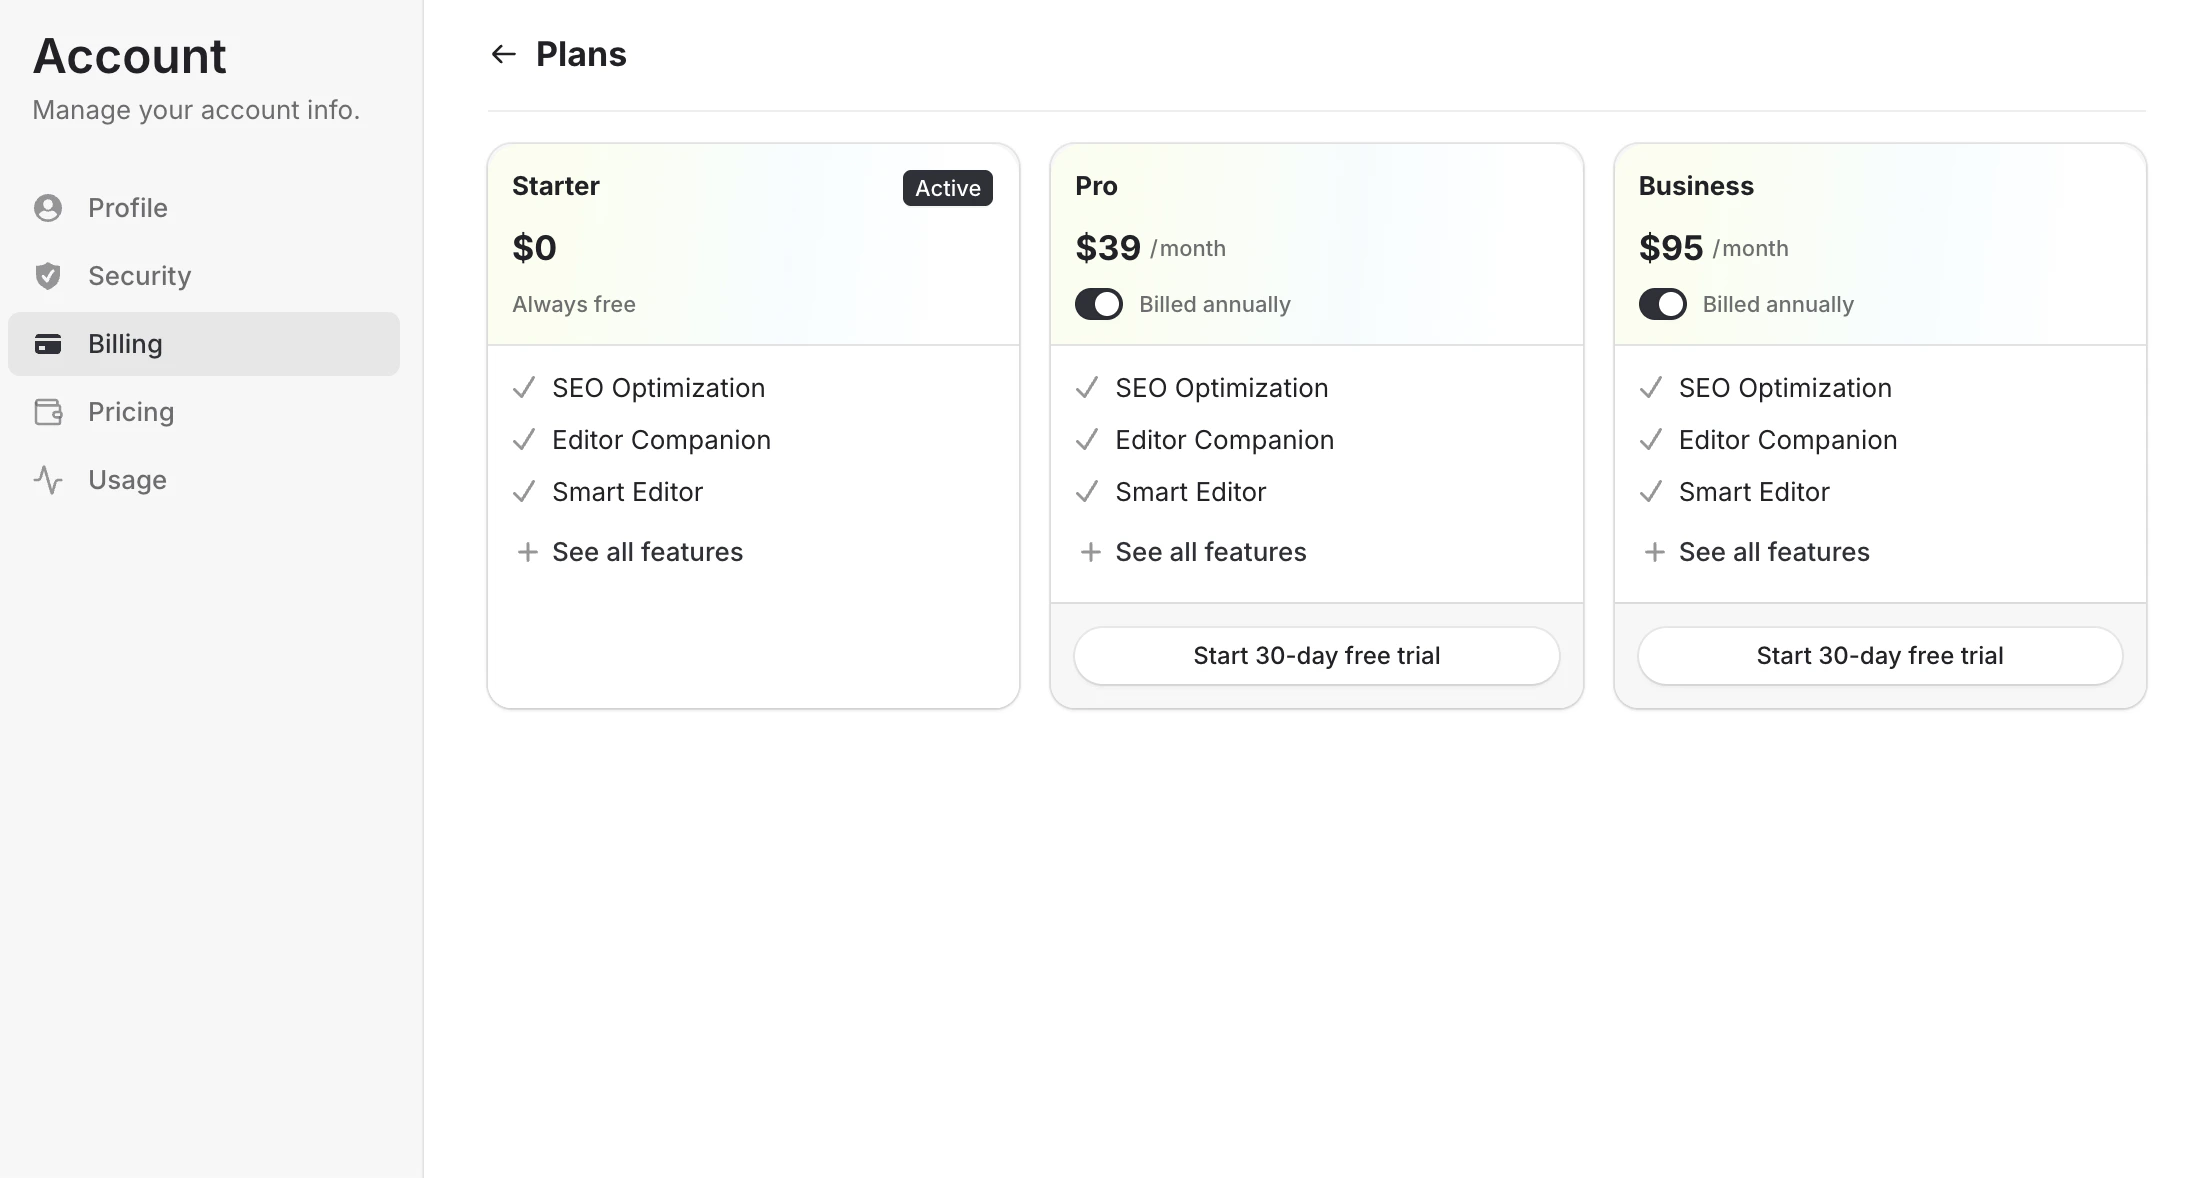Viewport: 2192px width, 1178px height.
Task: Click the back arrow beside Plans
Action: 503,54
